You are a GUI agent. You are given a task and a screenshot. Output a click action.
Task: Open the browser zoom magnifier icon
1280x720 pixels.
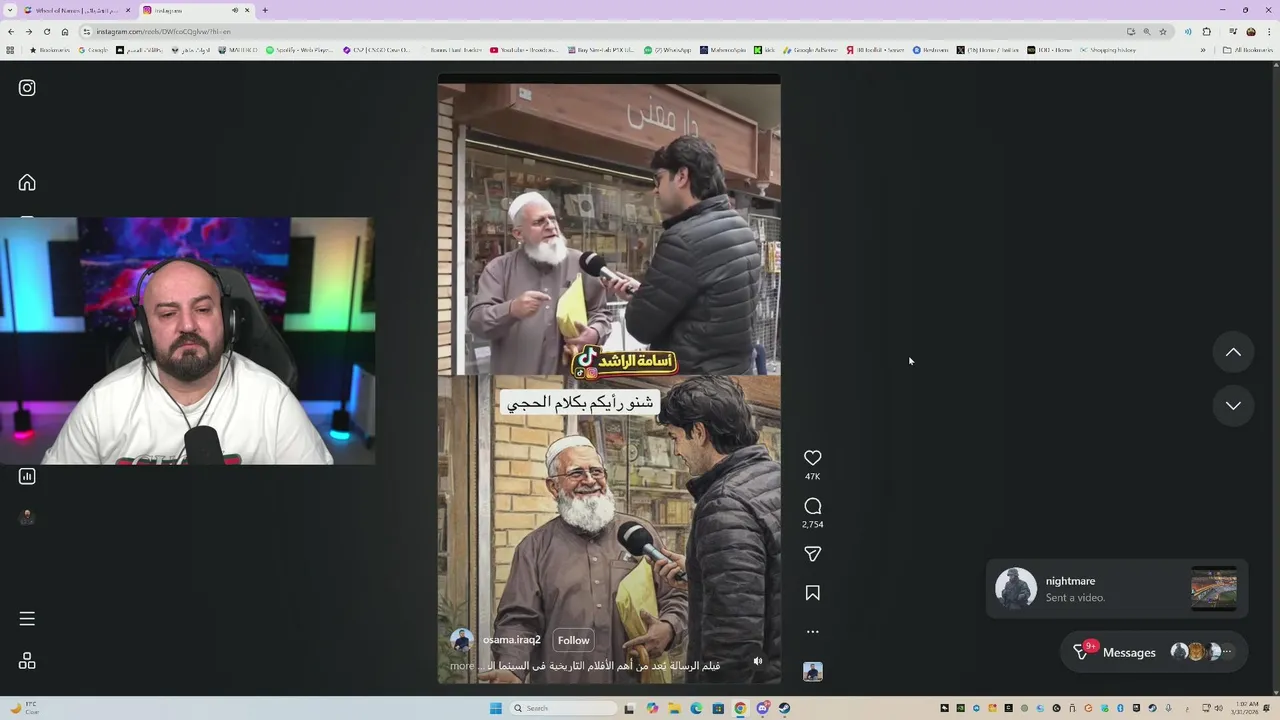tap(1147, 31)
